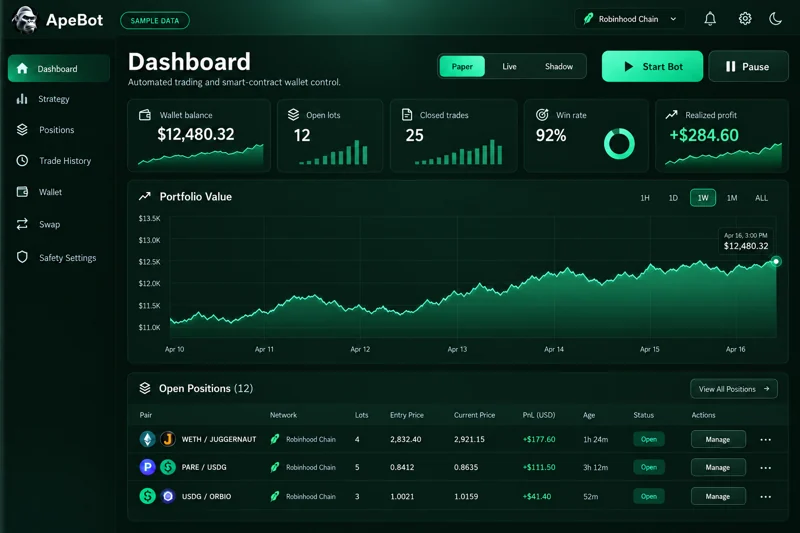Set chart range to 1D
800x533 pixels.
(x=673, y=198)
